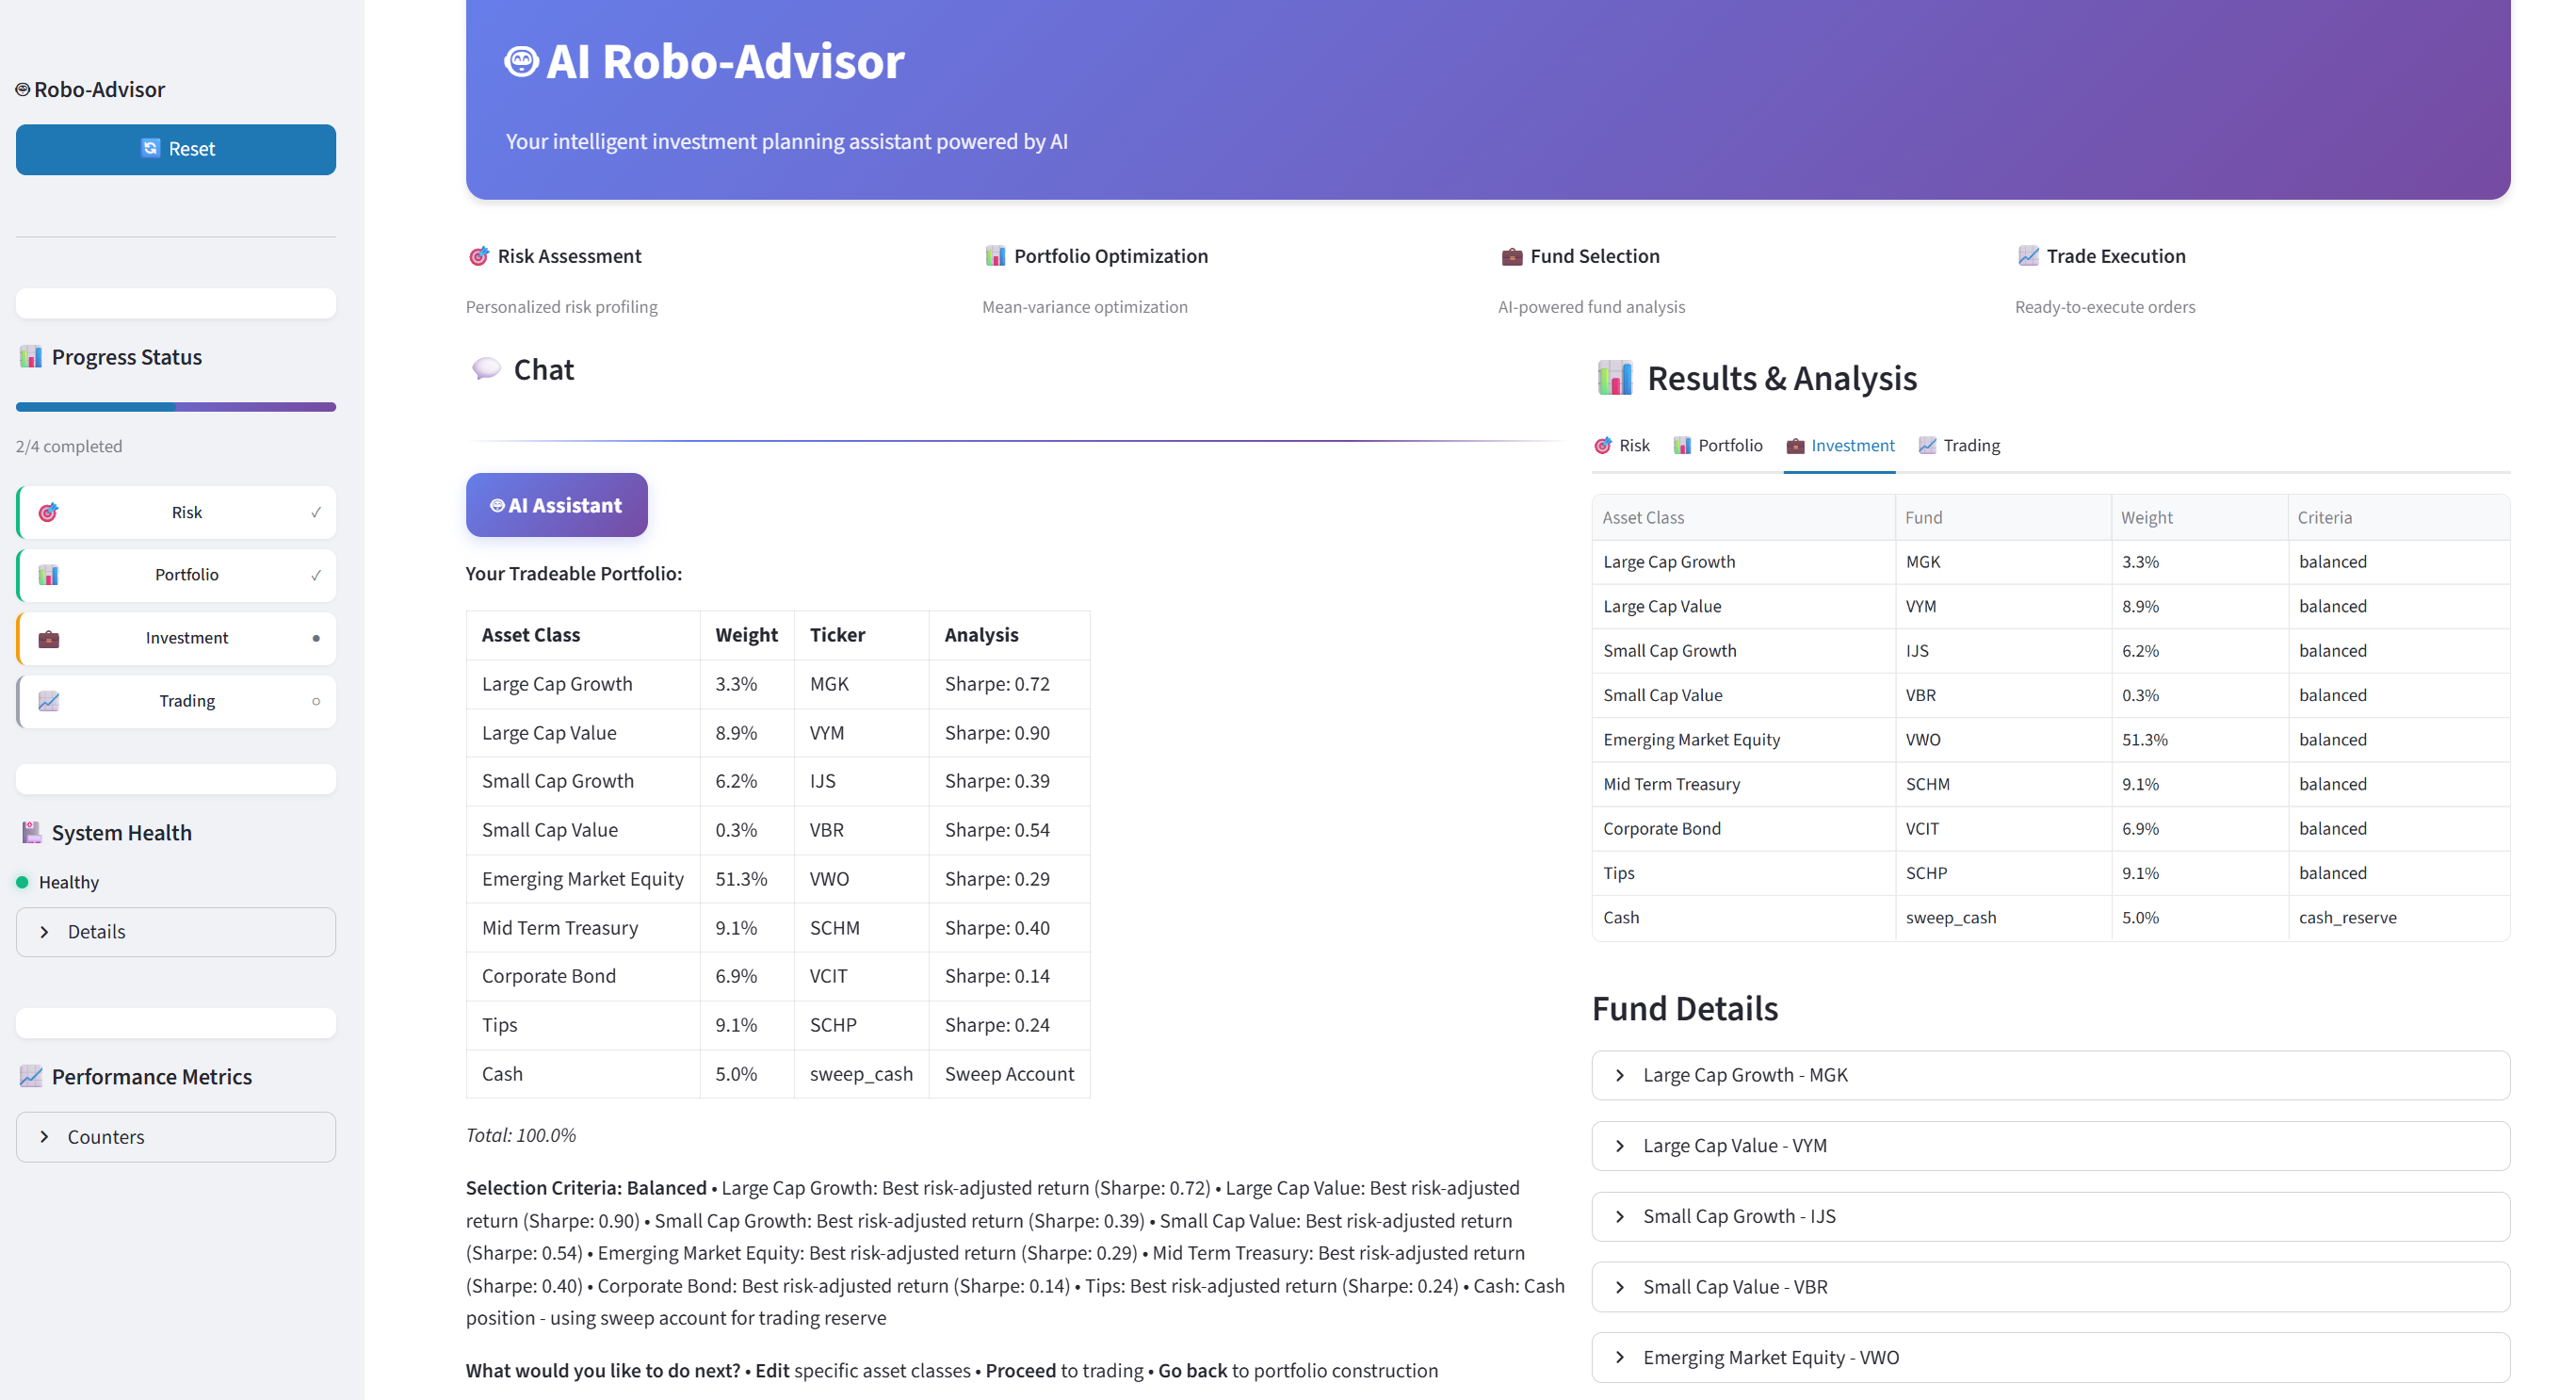This screenshot has height=1400, width=2576.
Task: Expand Large Cap Growth - MGK fund details
Action: click(x=2050, y=1075)
